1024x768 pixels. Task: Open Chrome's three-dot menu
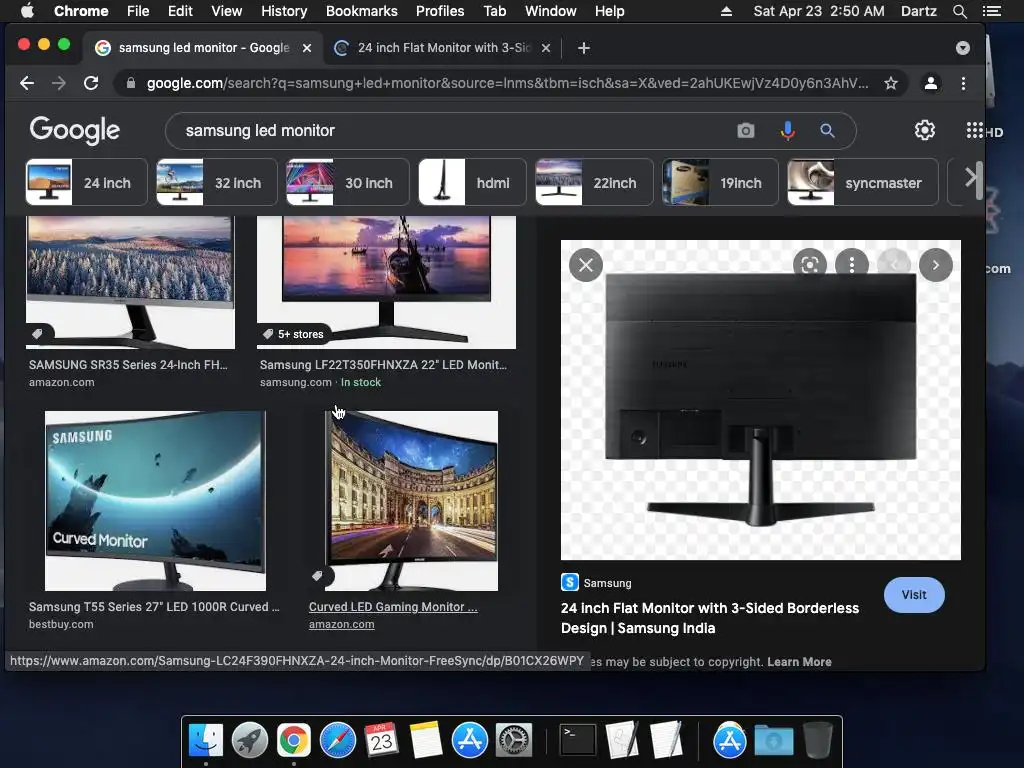tap(963, 83)
